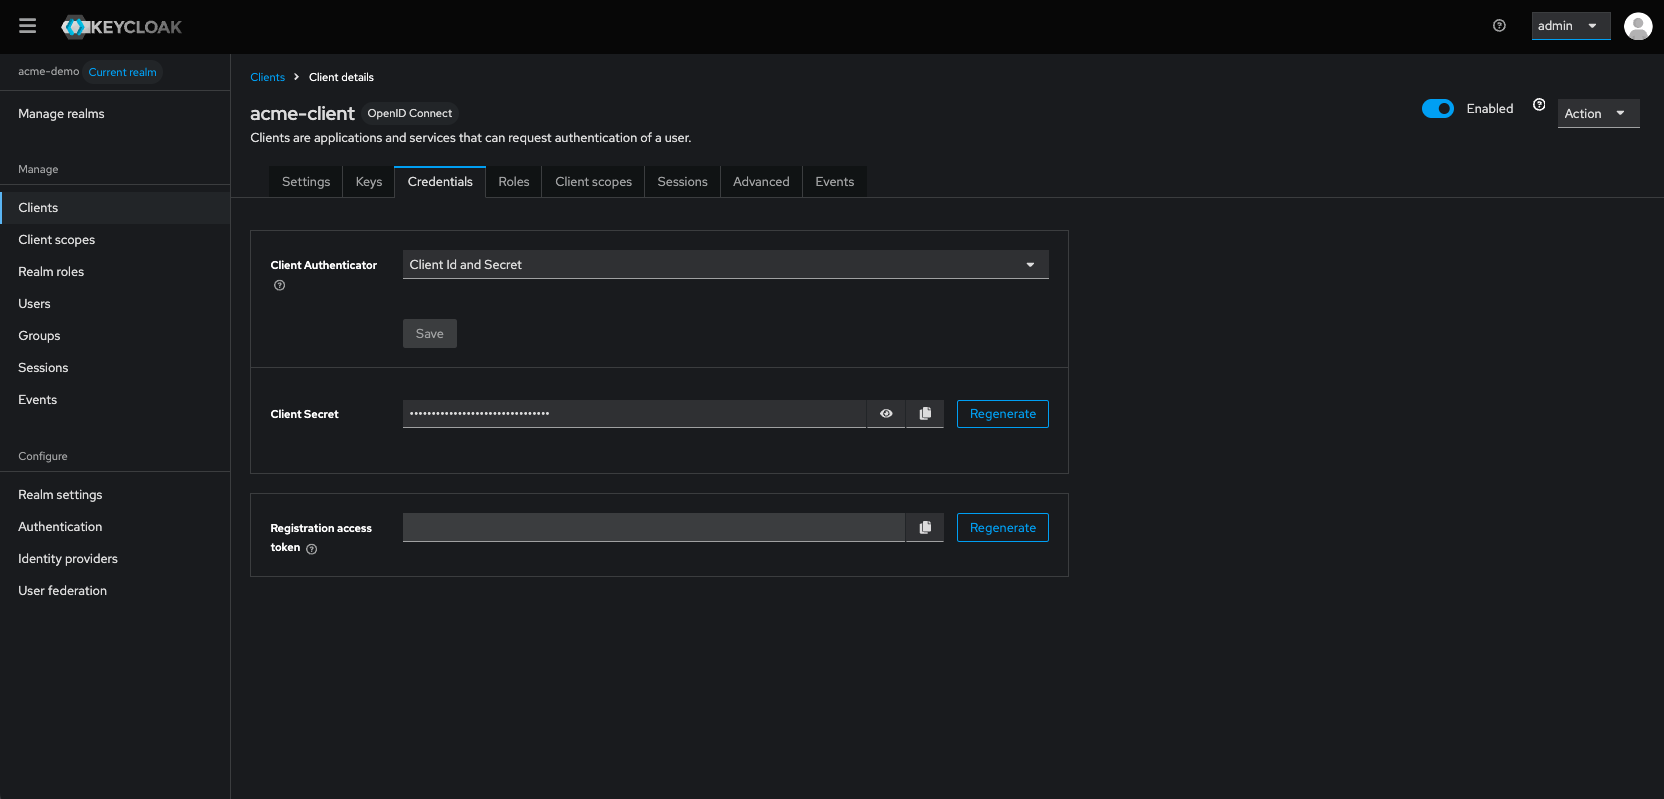Click the OpenID Connect label
The width and height of the screenshot is (1664, 799).
(x=410, y=113)
